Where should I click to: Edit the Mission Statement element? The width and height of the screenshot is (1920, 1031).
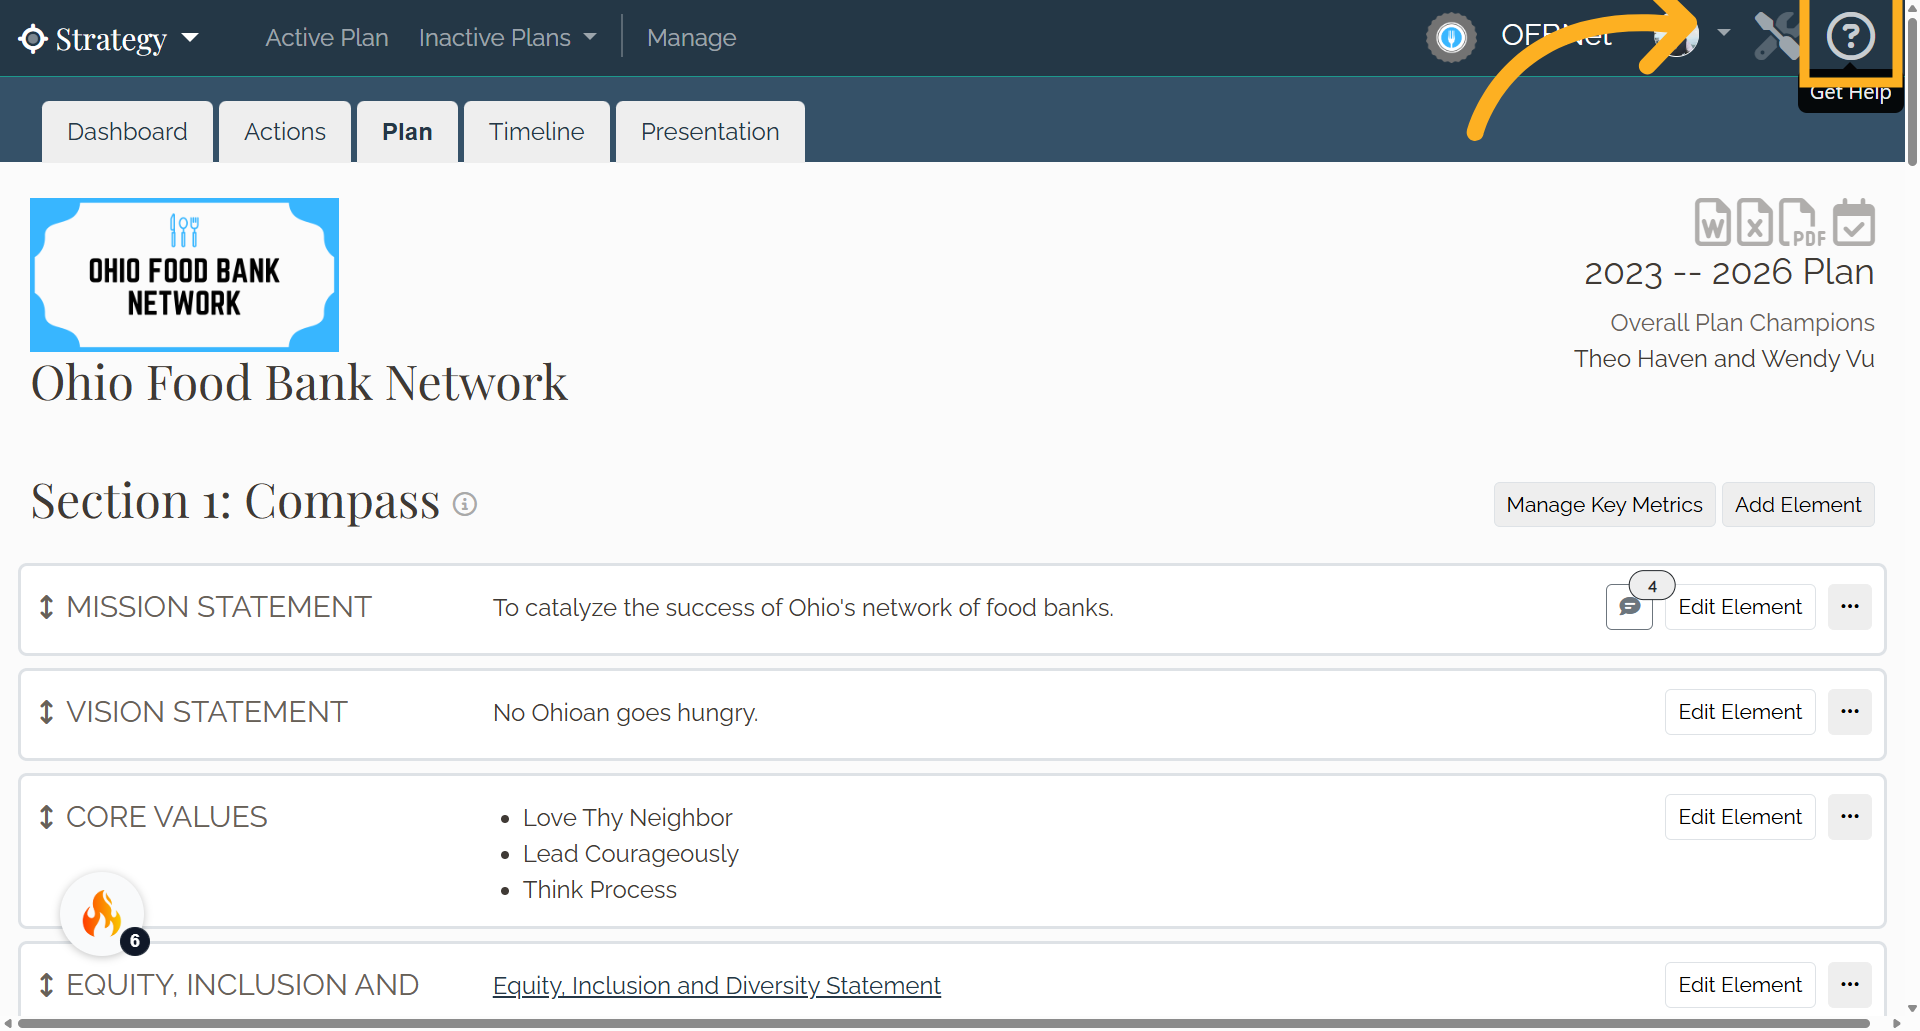tap(1740, 607)
